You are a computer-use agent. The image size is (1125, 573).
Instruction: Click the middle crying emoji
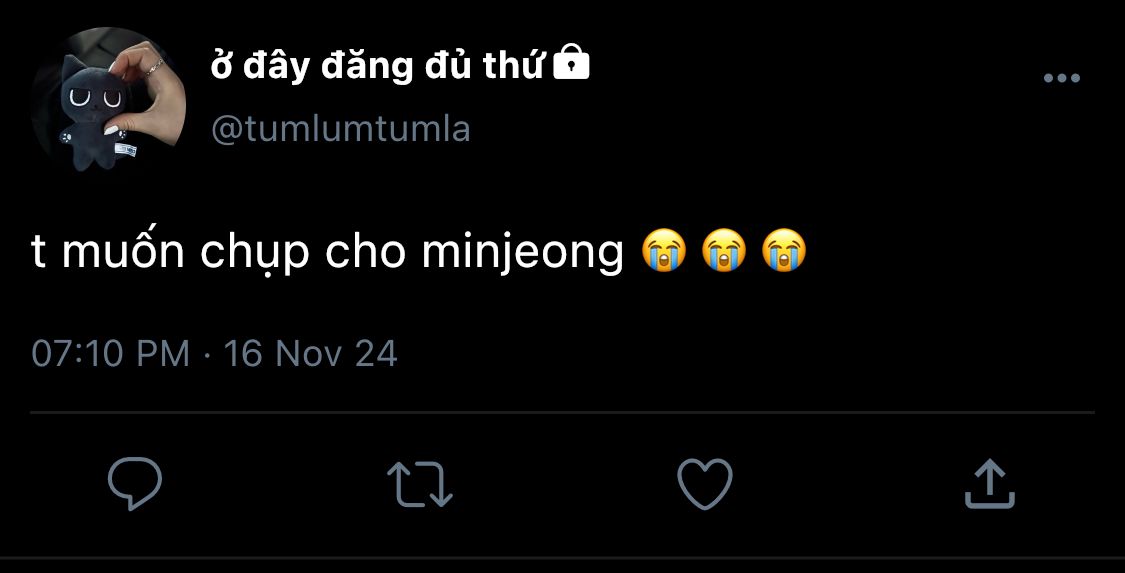click(724, 251)
